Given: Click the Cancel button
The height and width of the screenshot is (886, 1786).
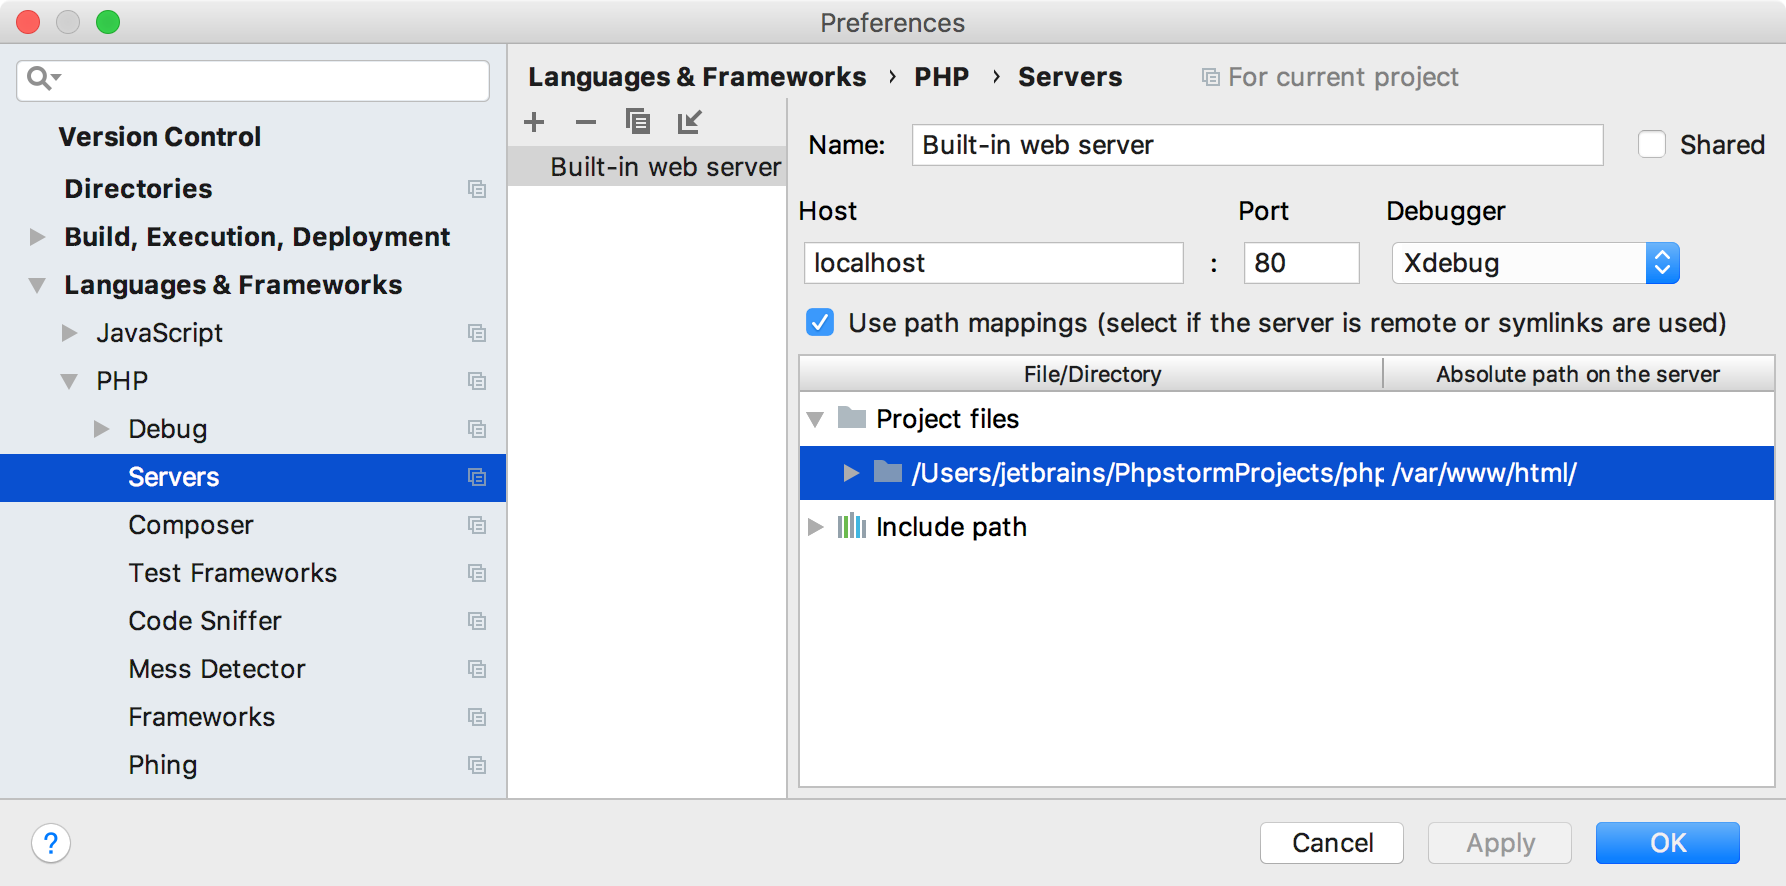Looking at the screenshot, I should pyautogui.click(x=1331, y=843).
